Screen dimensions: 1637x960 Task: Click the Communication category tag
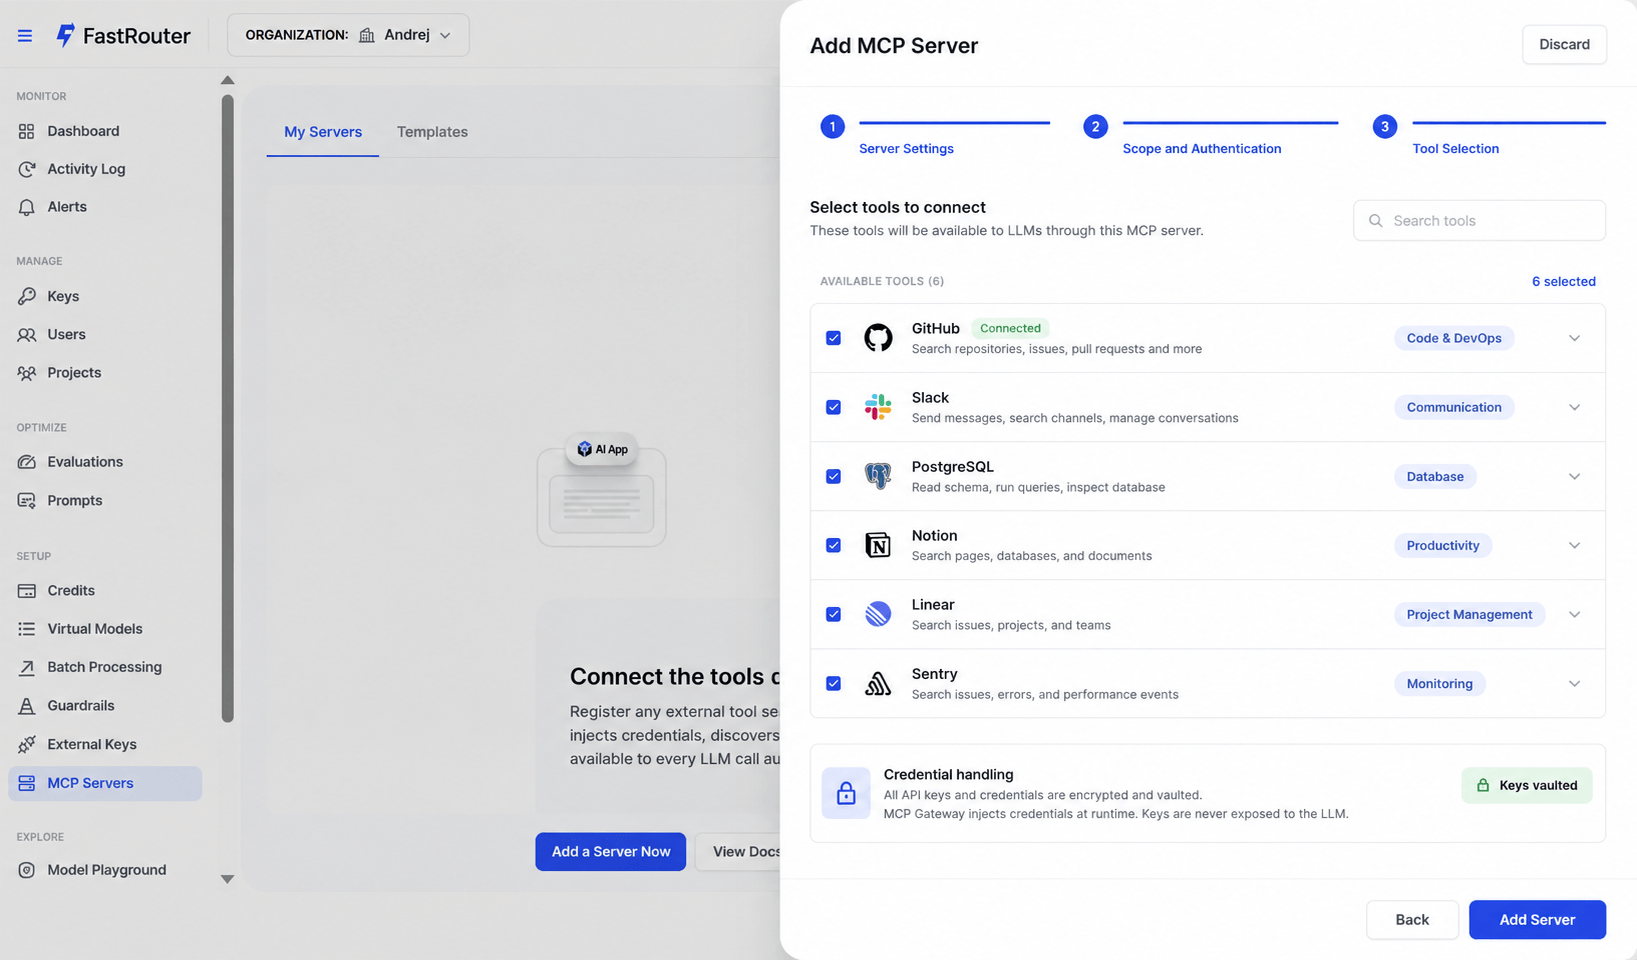(x=1454, y=407)
